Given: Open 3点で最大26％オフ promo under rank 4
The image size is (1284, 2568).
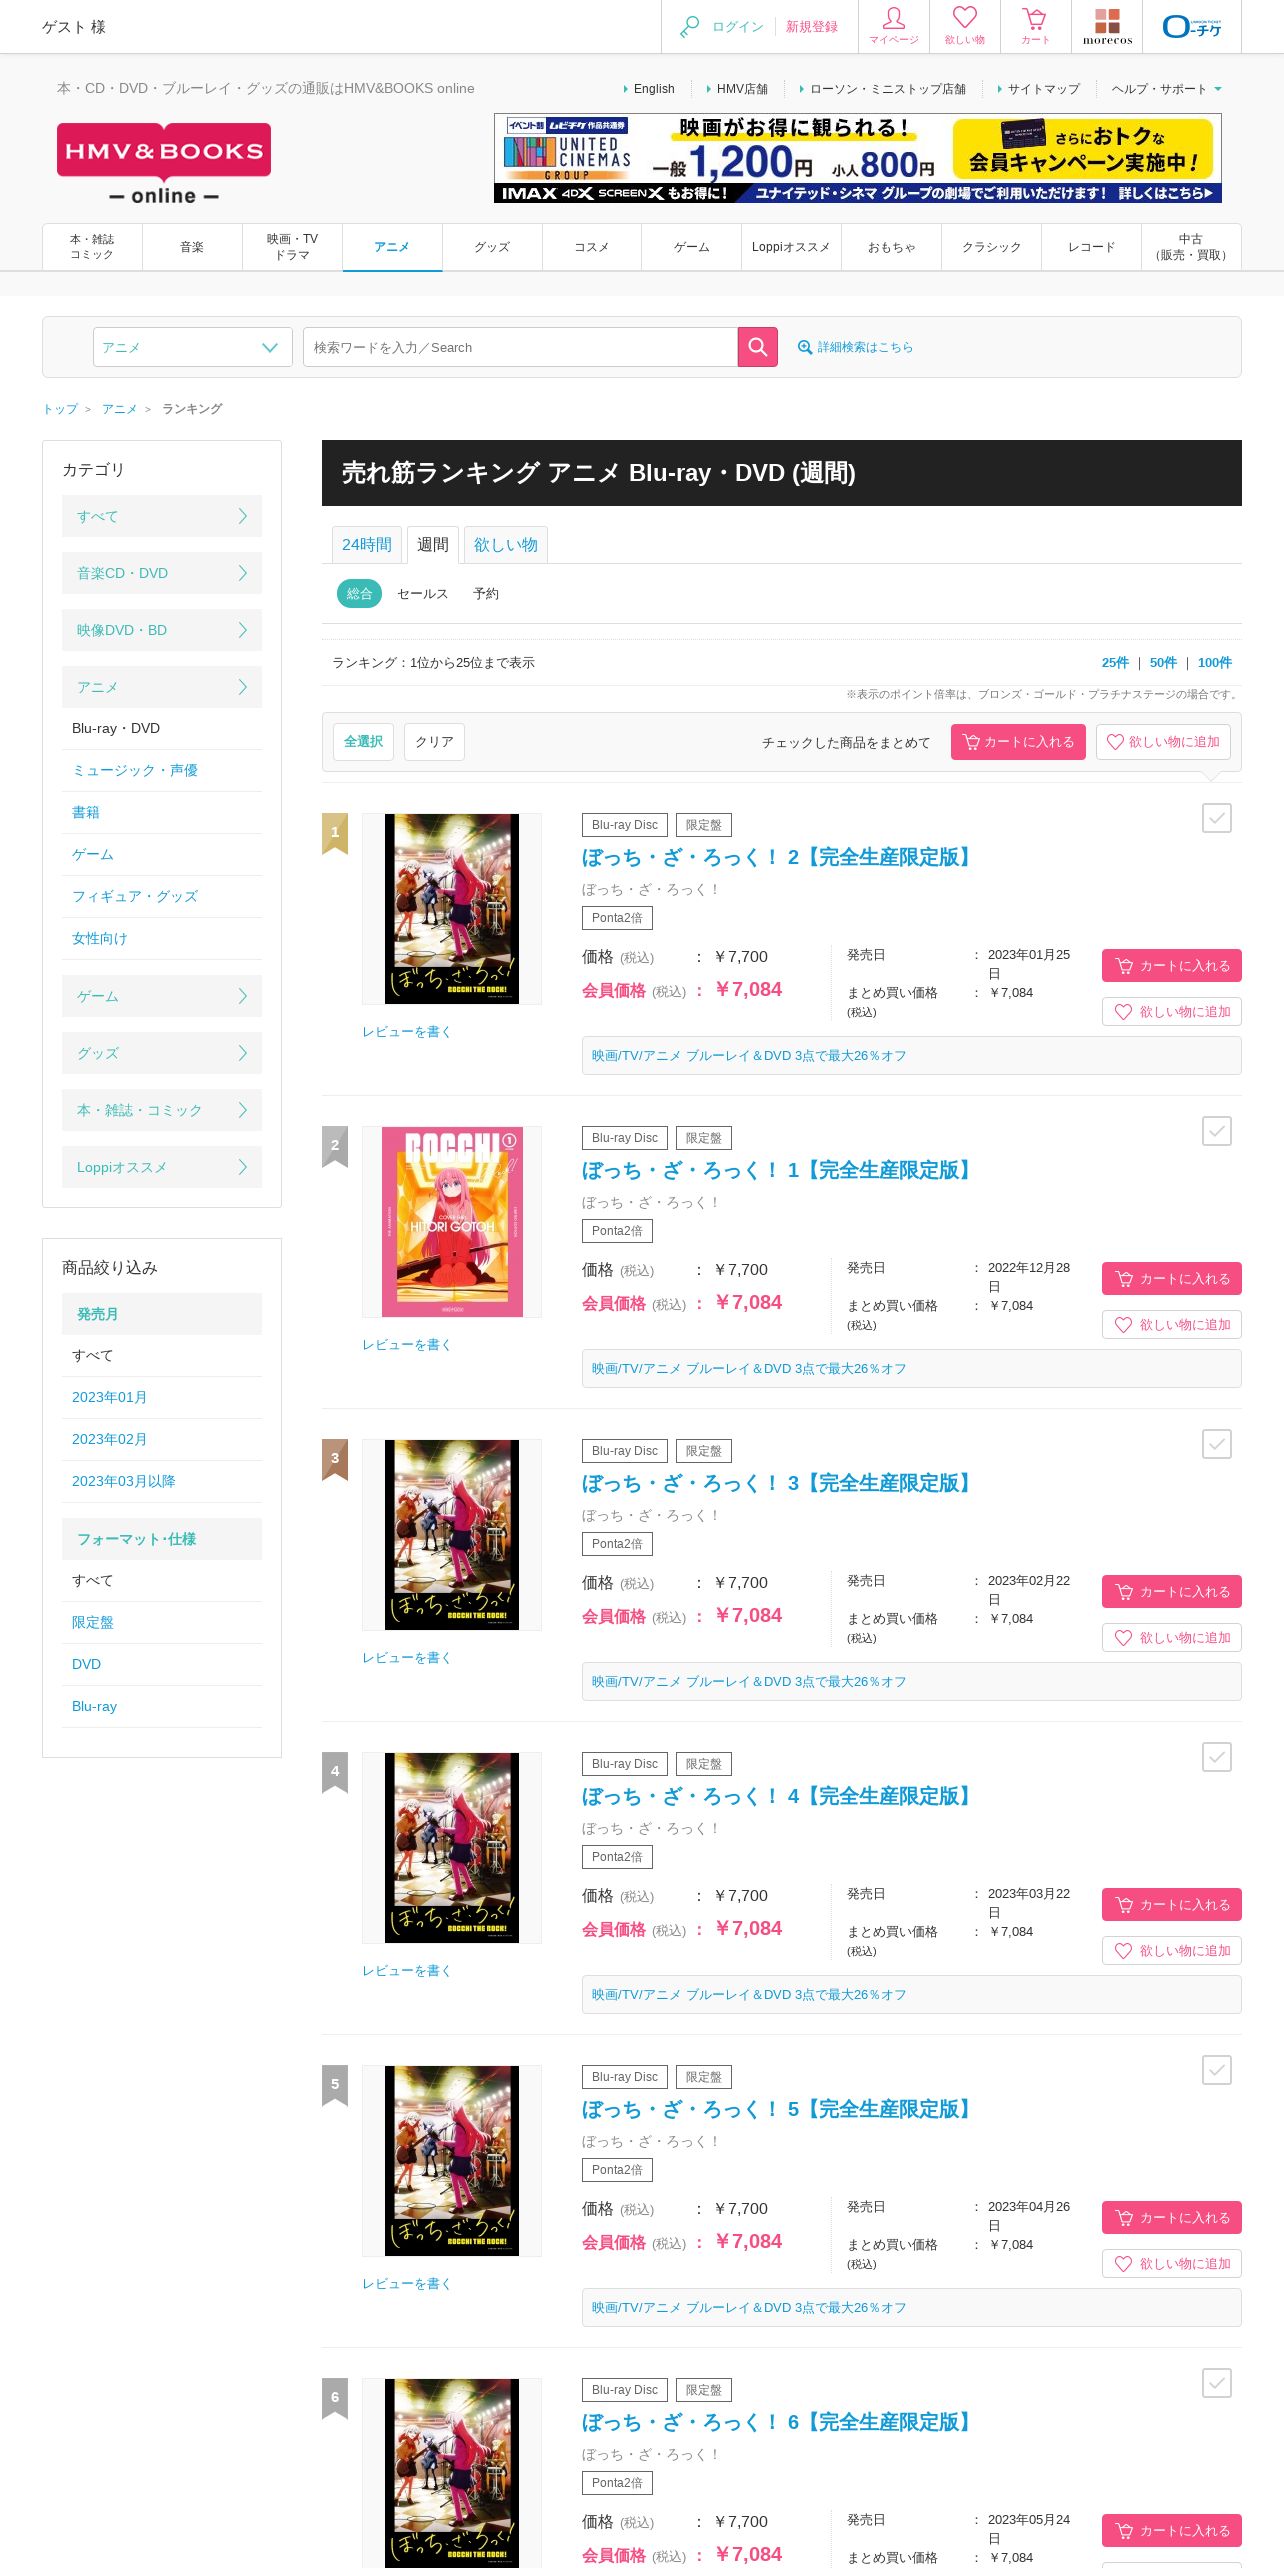Looking at the screenshot, I should coord(749,1995).
